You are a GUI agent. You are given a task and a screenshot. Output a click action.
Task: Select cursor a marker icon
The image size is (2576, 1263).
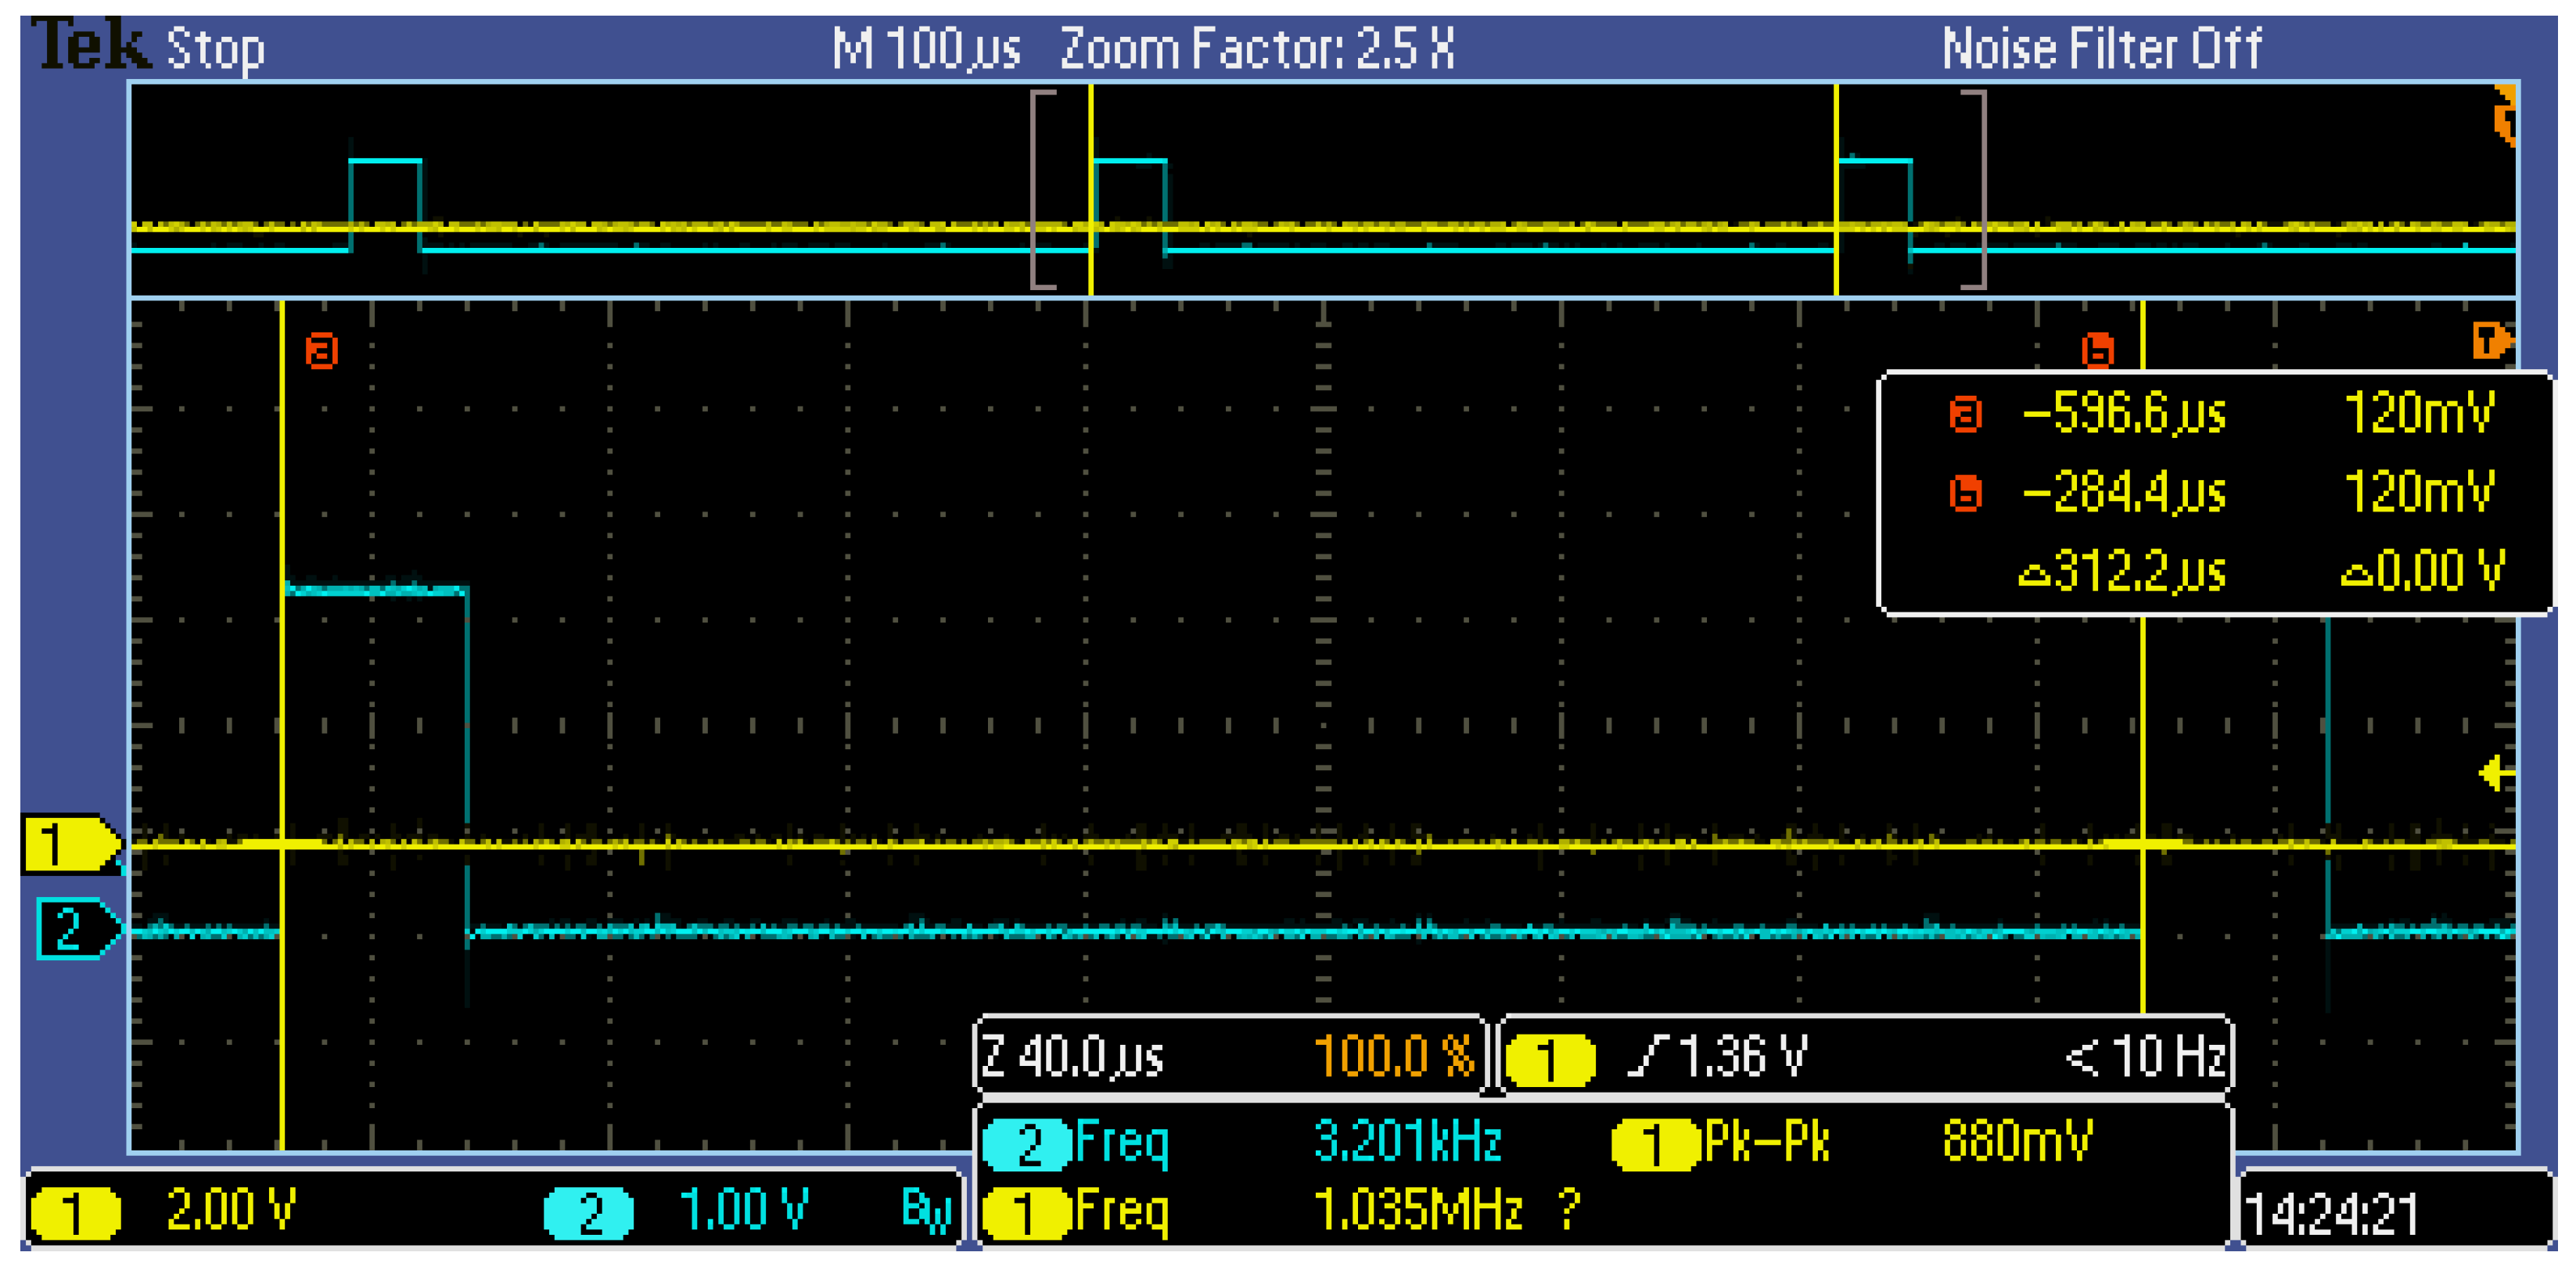coord(321,352)
